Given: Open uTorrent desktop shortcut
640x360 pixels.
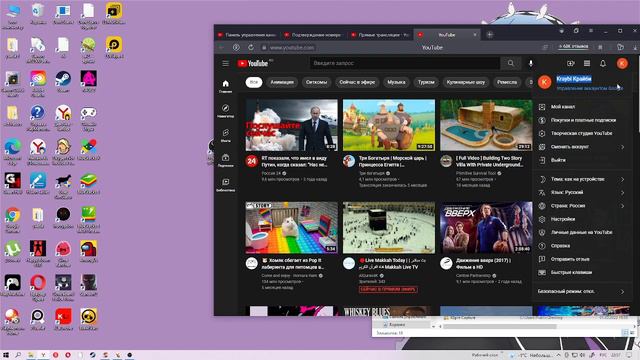Looking at the screenshot, I should (12, 251).
